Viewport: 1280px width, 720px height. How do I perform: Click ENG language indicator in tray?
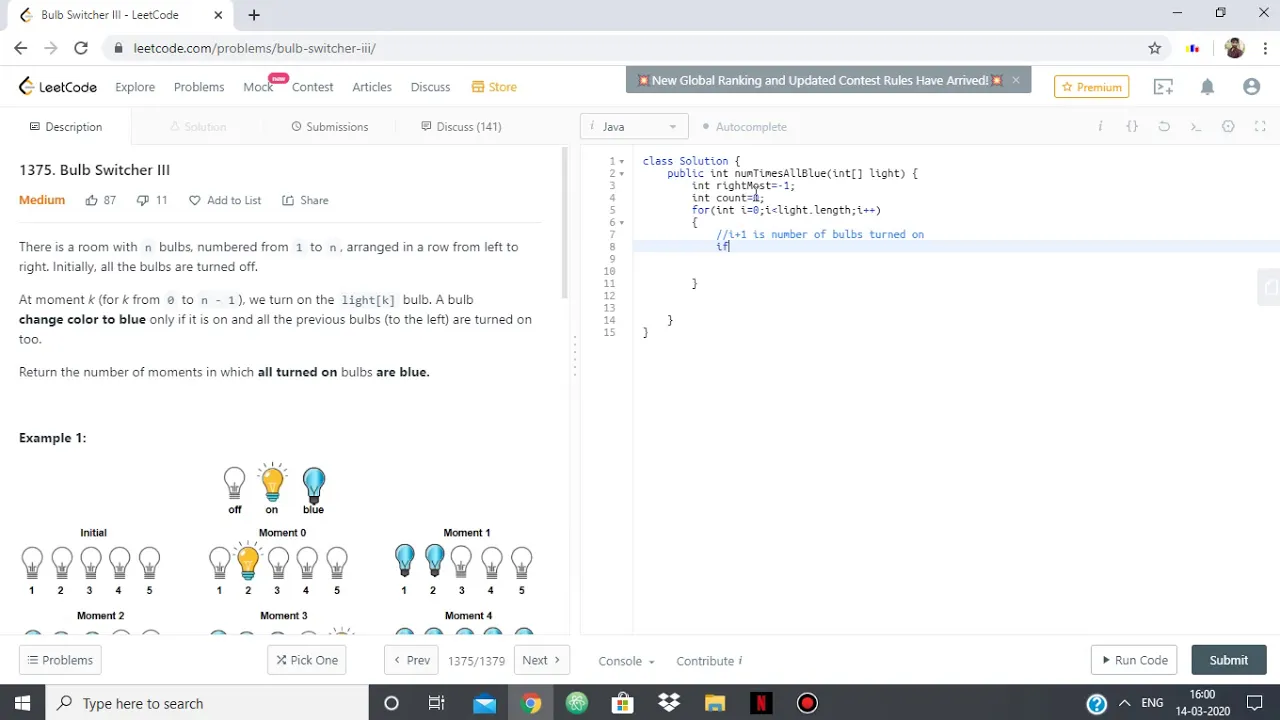point(1152,703)
